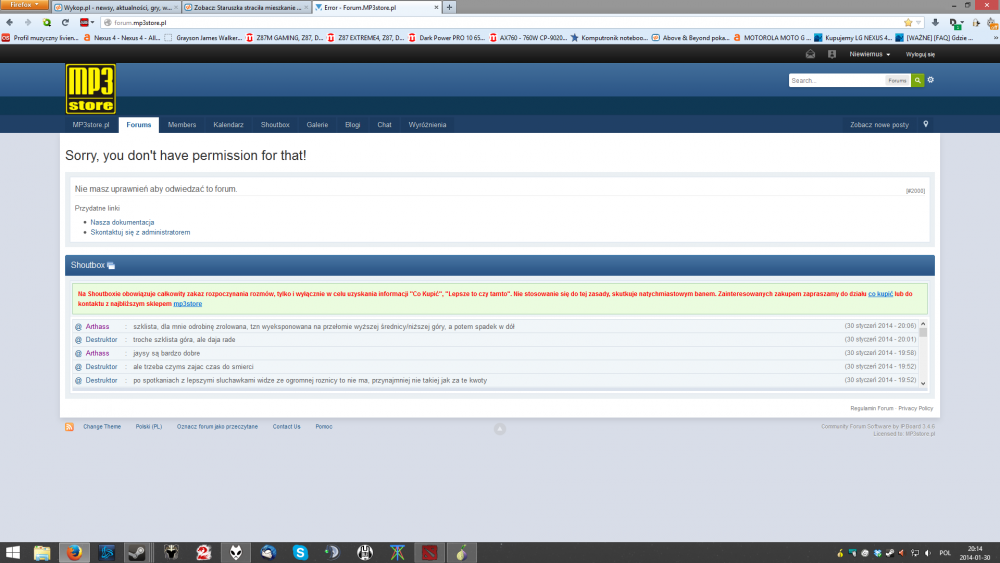1000x563 pixels.
Task: Open the Skontaktuj się z administratorem link
Action: tap(140, 232)
